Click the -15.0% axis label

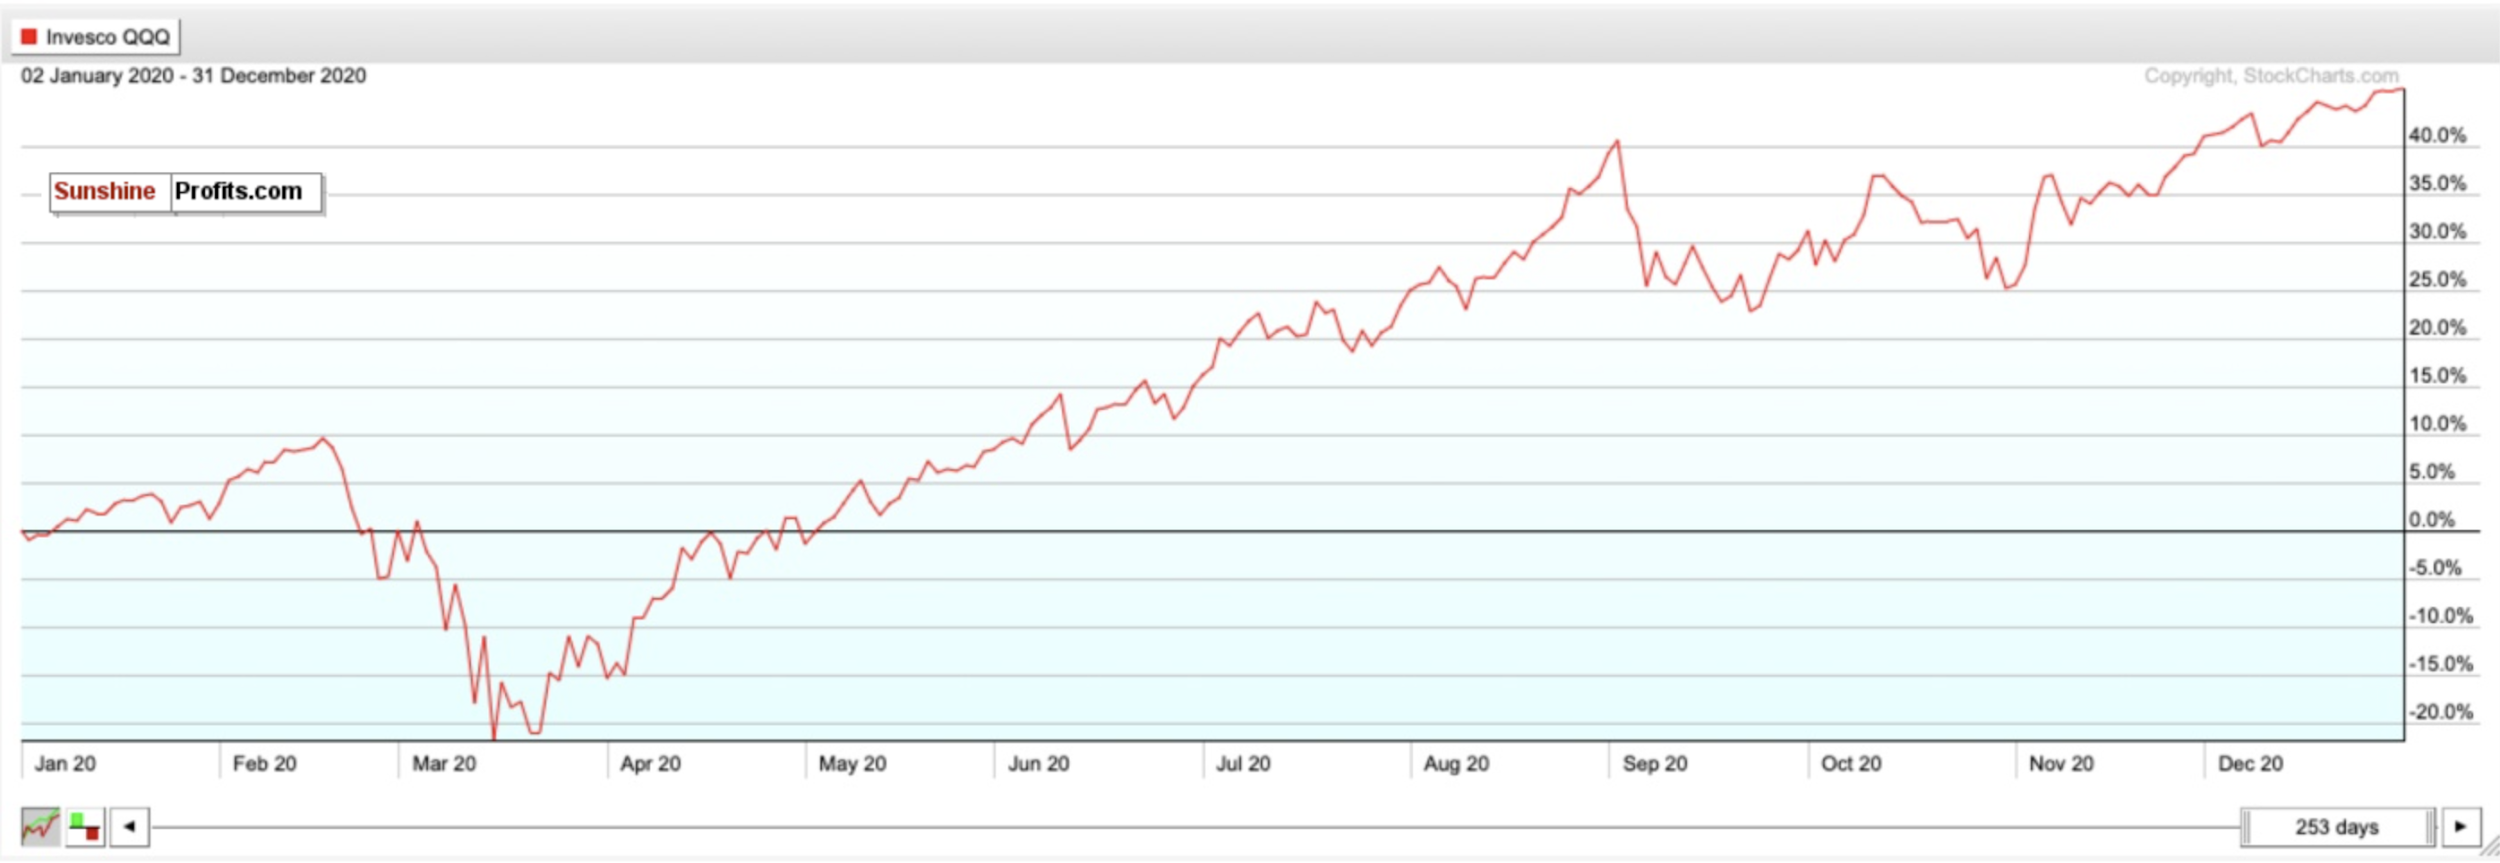point(2441,664)
